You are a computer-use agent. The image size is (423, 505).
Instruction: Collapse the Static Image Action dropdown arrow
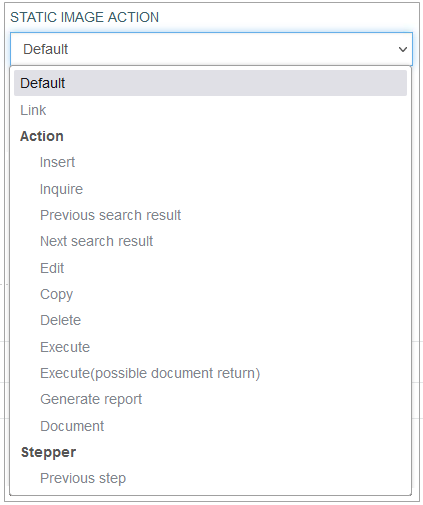[x=403, y=50]
